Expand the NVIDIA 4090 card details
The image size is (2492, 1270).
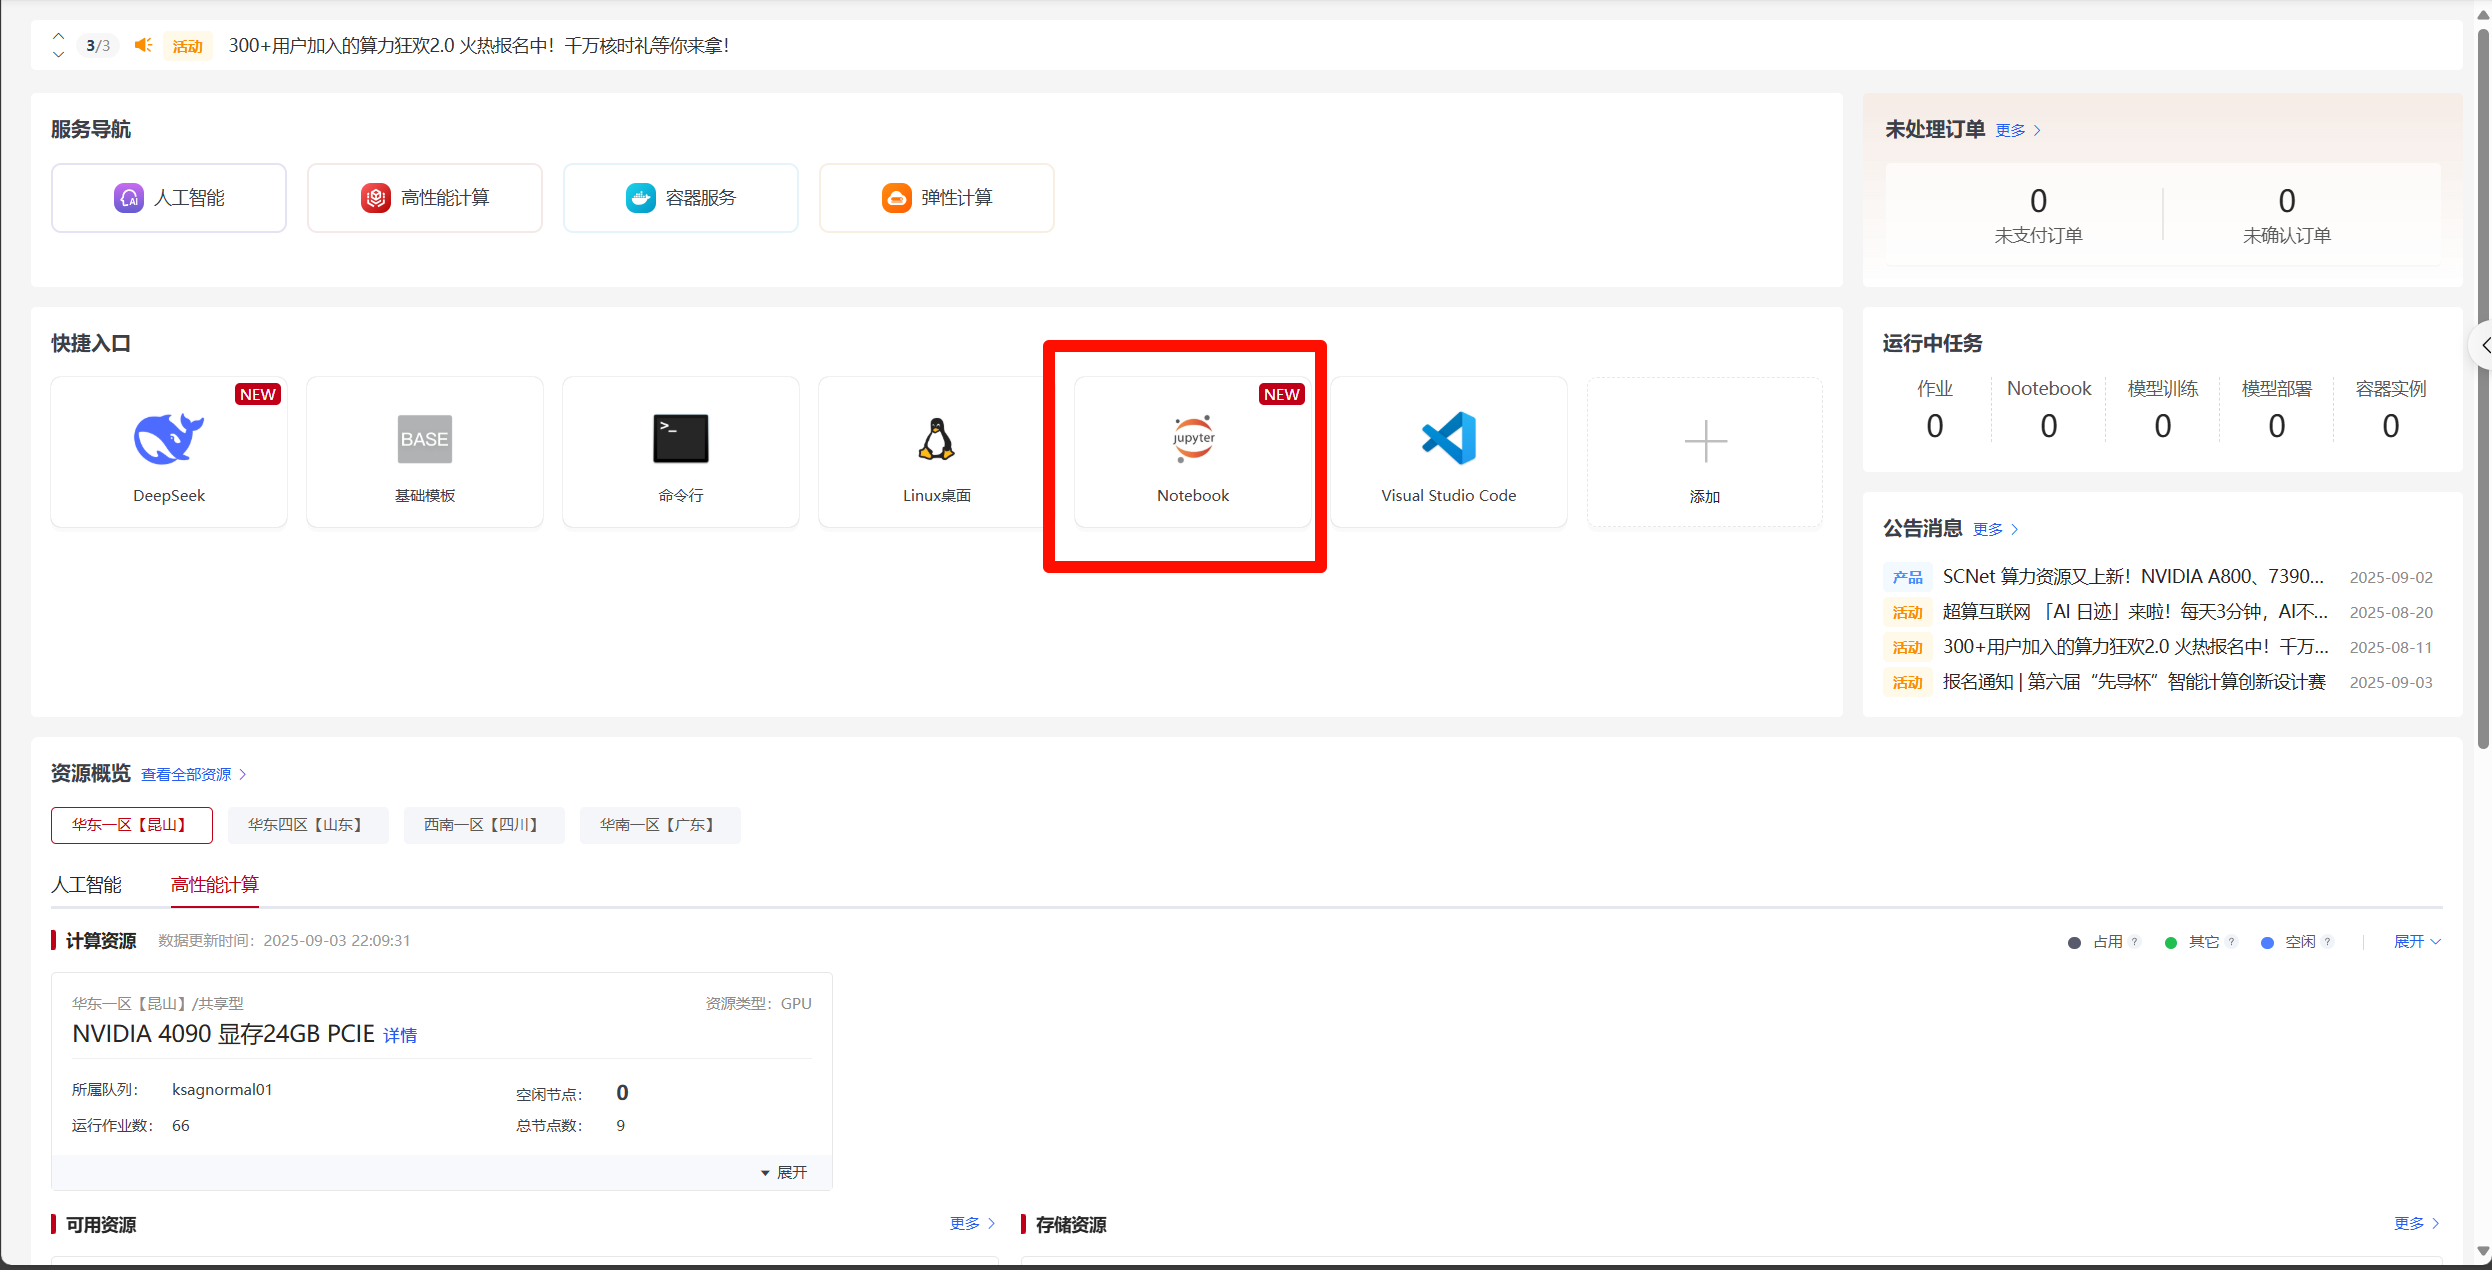pyautogui.click(x=784, y=1172)
